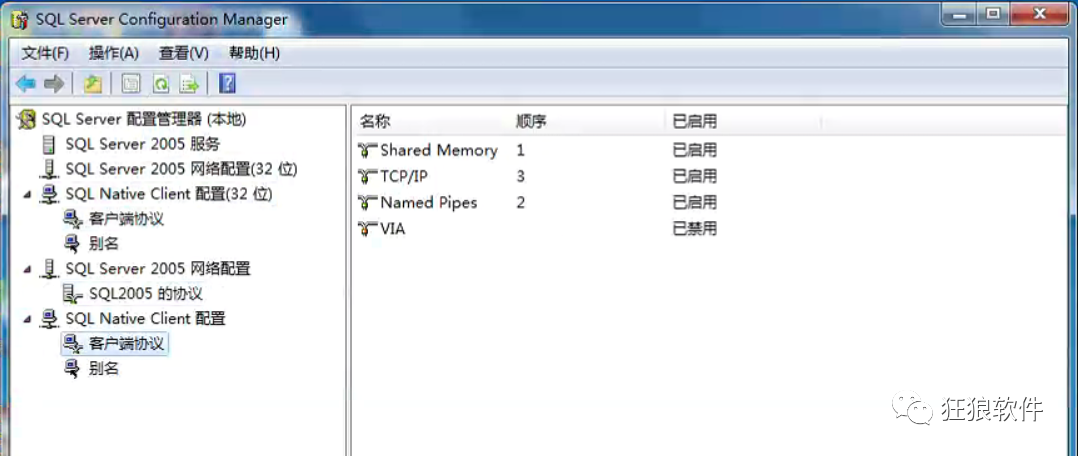Select the VIA protocol row
This screenshot has width=1078, height=456.
pyautogui.click(x=393, y=228)
